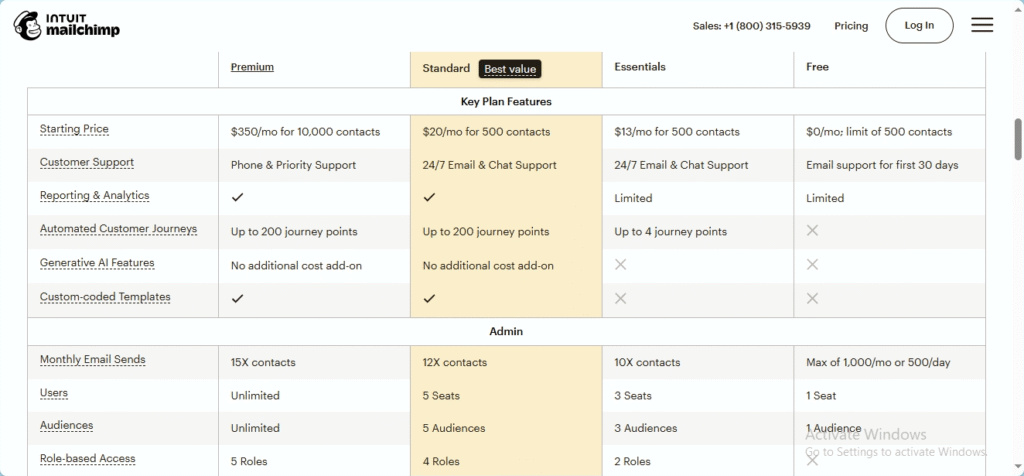1024x476 pixels.
Task: Open the Premium plan column link
Action: click(x=252, y=67)
